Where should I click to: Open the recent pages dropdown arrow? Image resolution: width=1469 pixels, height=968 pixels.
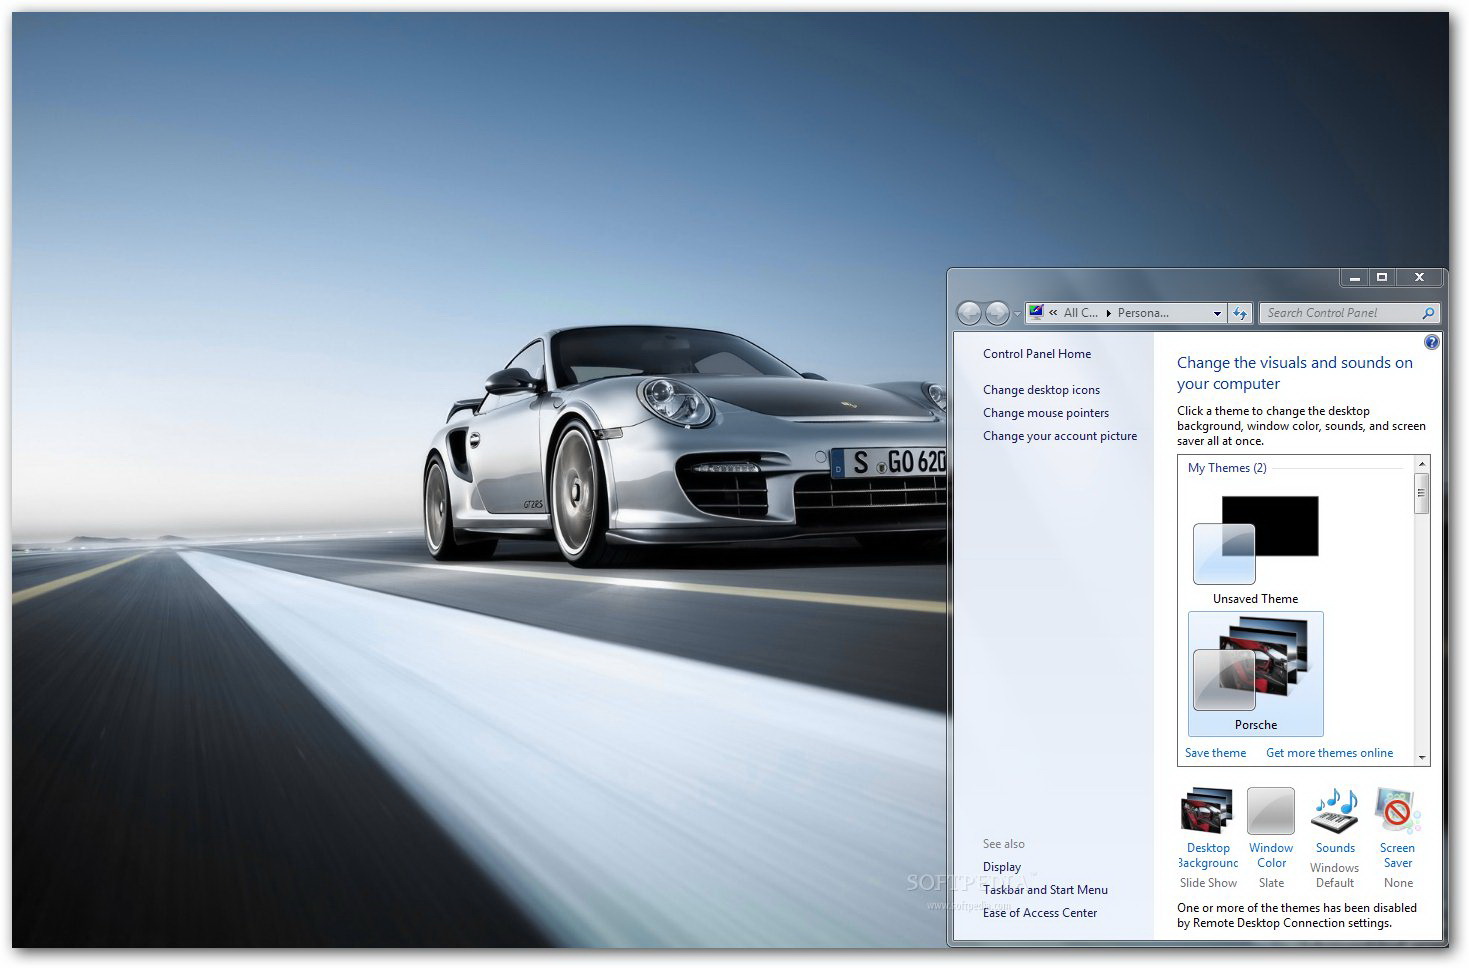[x=1017, y=314]
